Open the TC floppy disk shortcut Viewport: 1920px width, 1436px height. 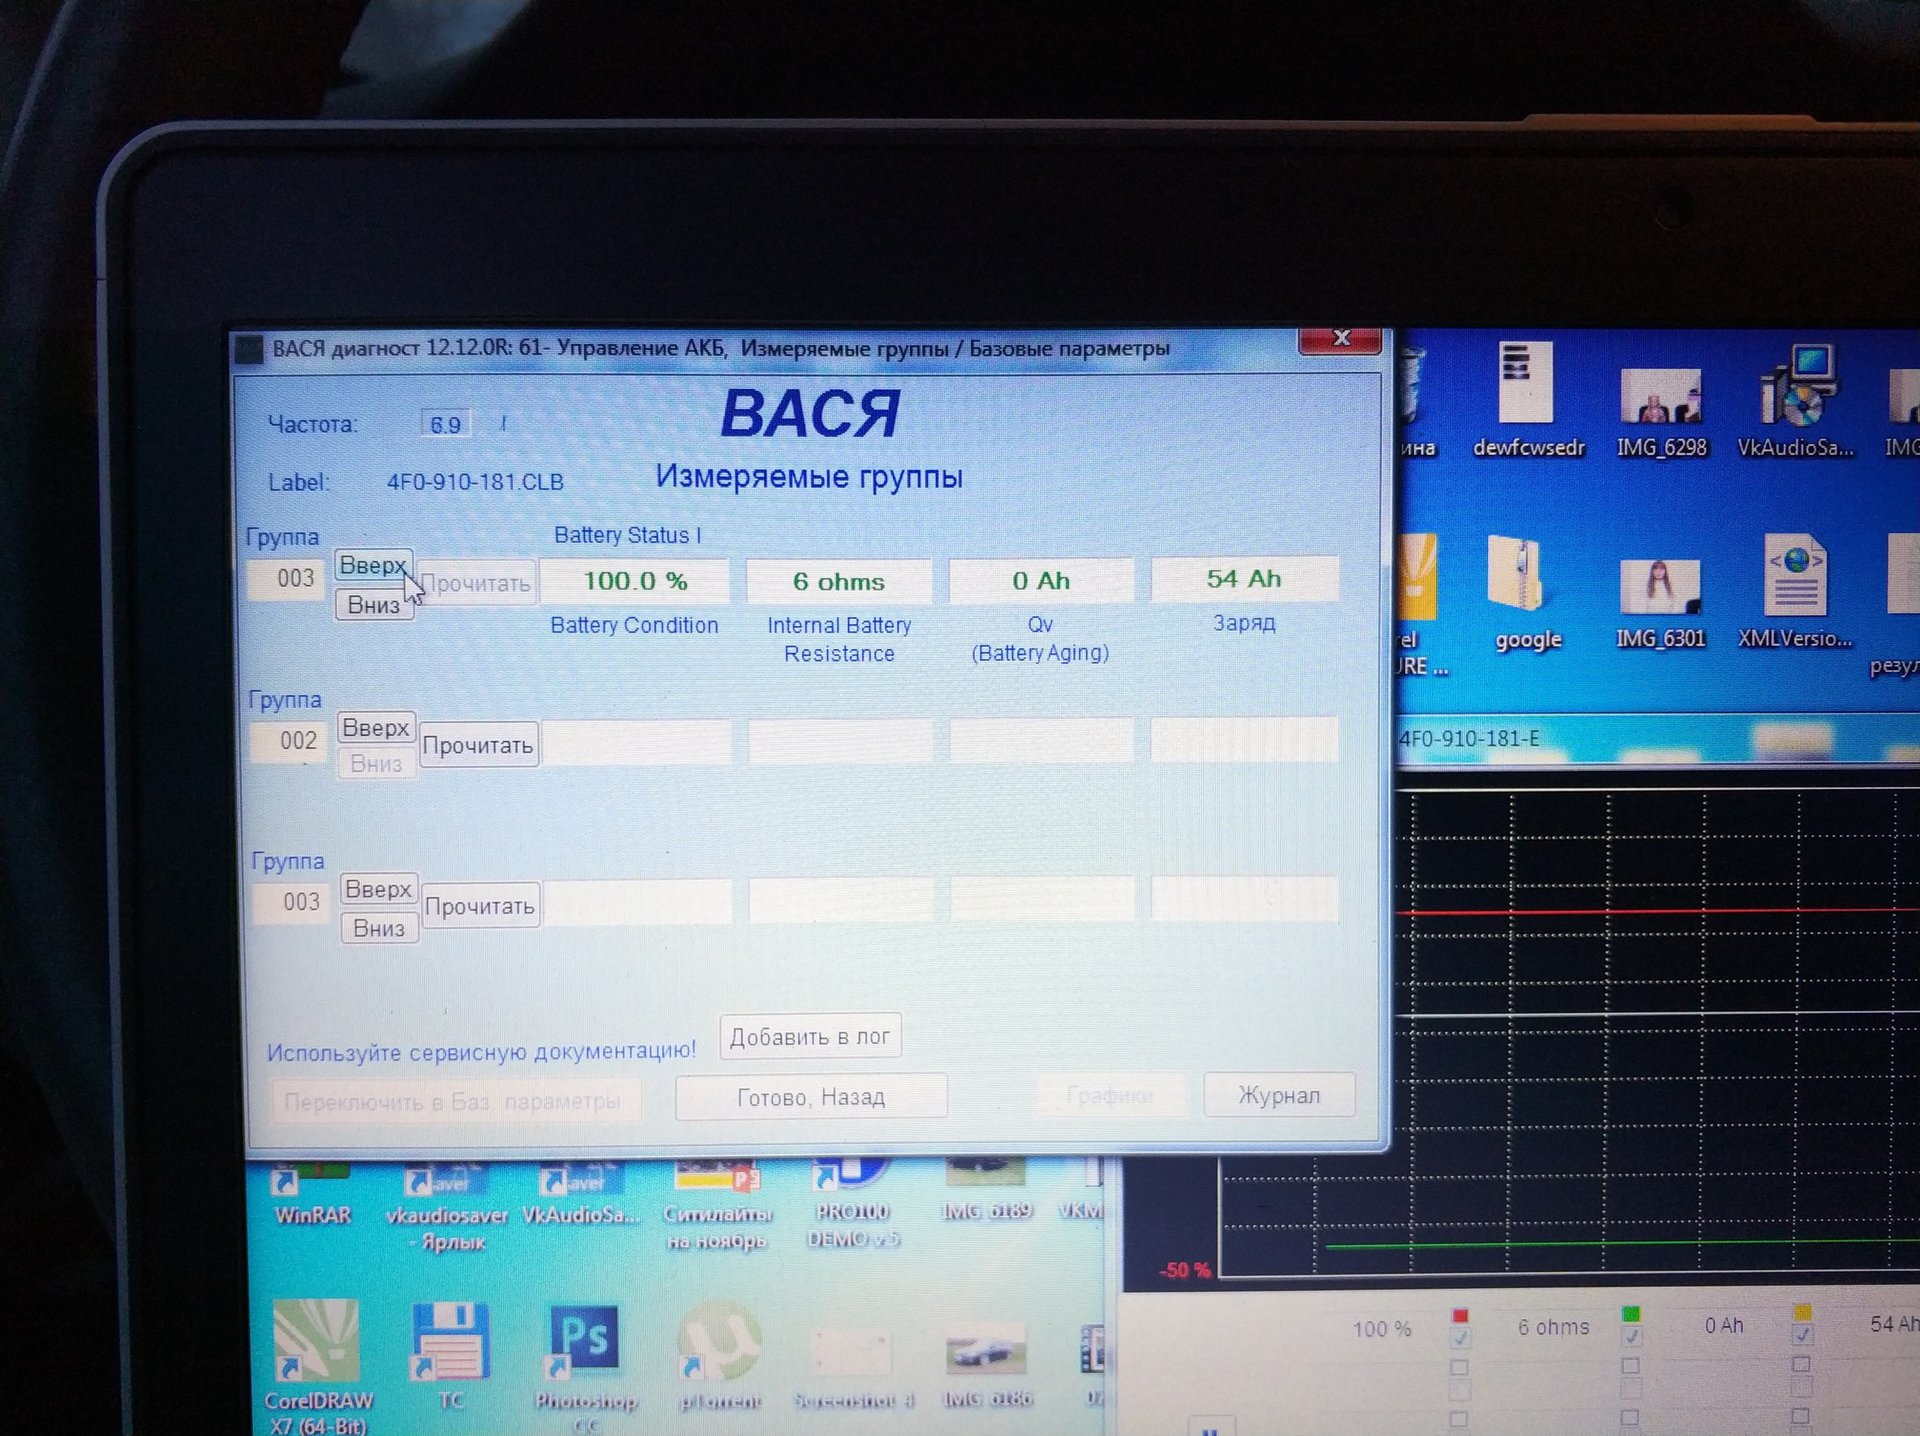pos(450,1342)
